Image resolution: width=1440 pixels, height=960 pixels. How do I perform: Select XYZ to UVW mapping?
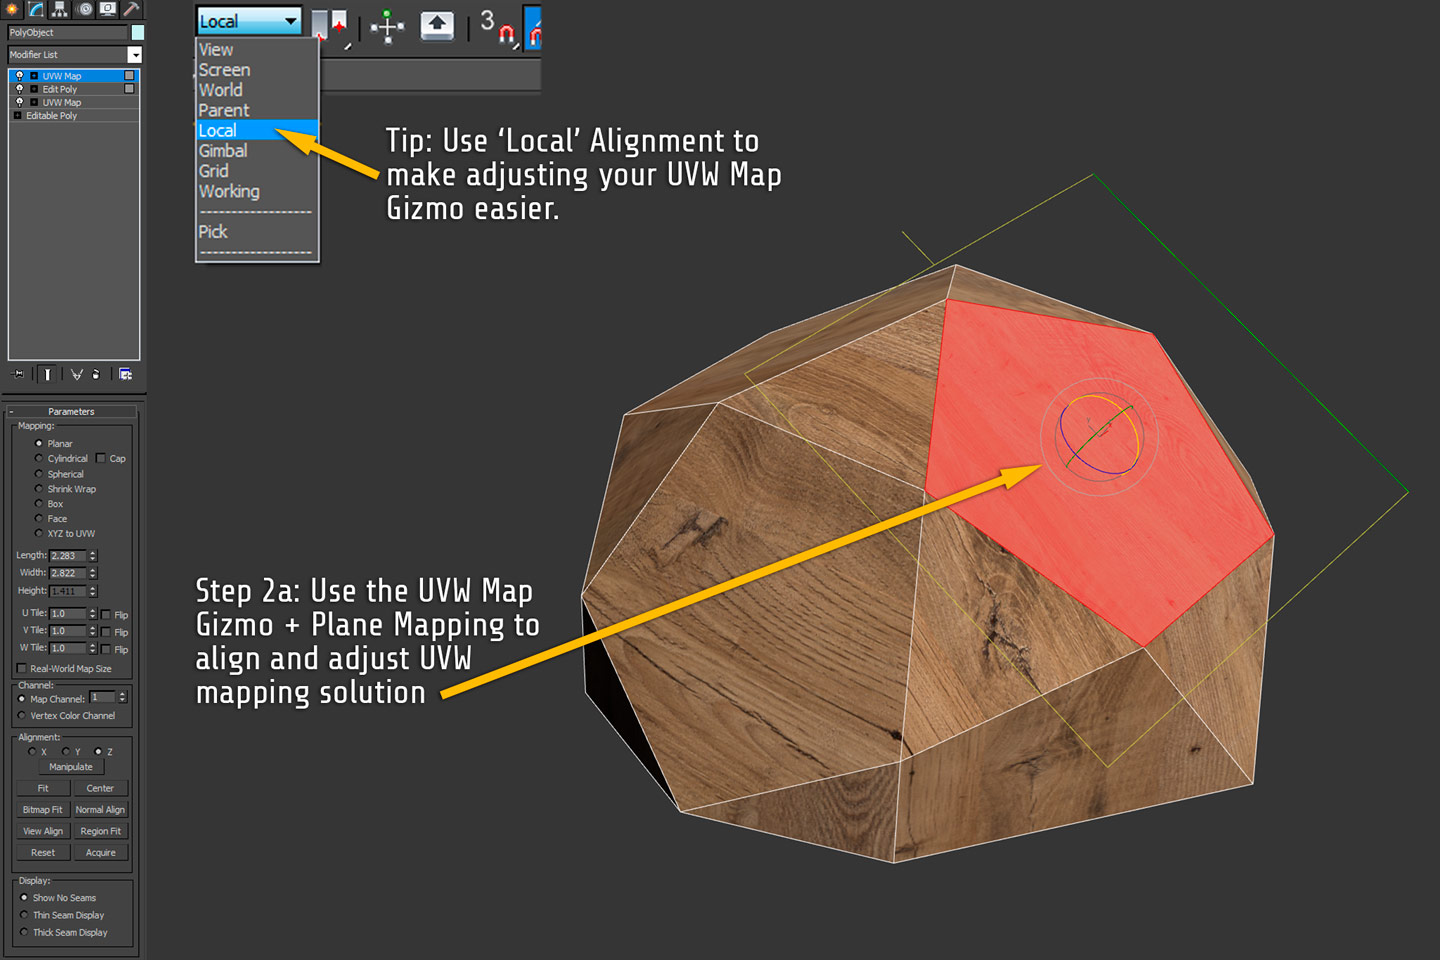pos(39,533)
